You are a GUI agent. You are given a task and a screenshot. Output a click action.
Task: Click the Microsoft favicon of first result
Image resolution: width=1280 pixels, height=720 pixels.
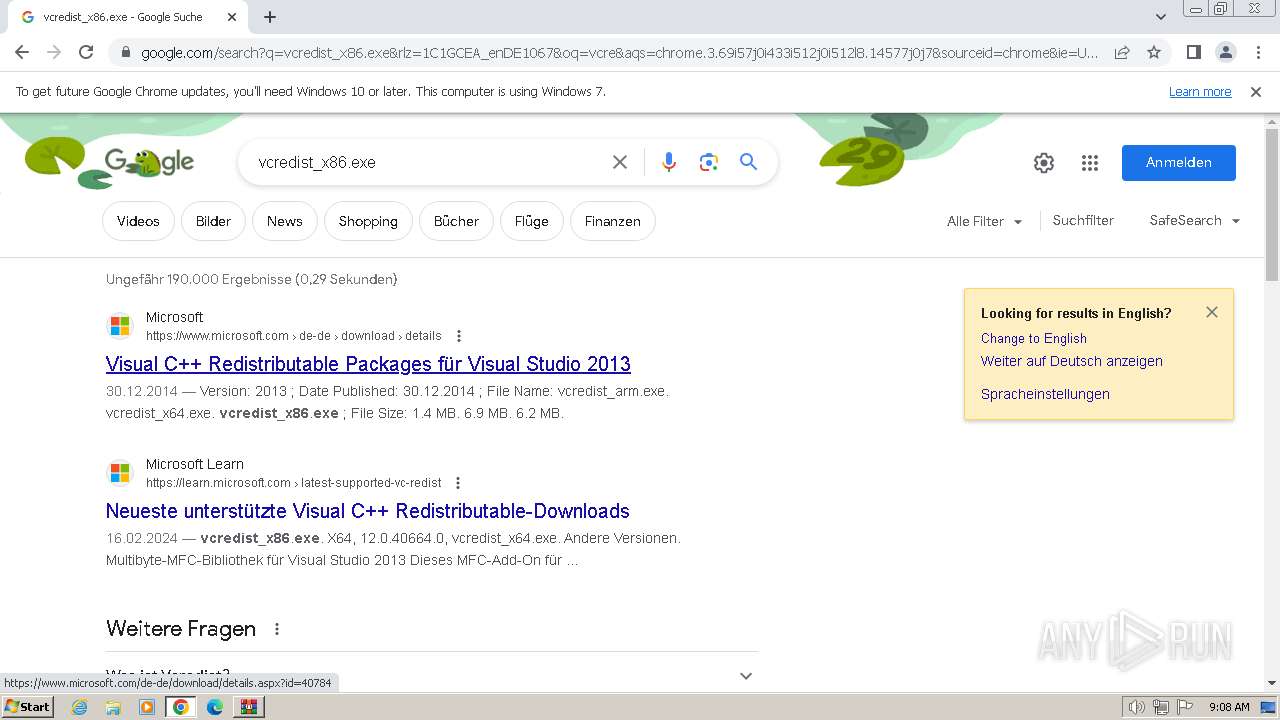point(120,326)
